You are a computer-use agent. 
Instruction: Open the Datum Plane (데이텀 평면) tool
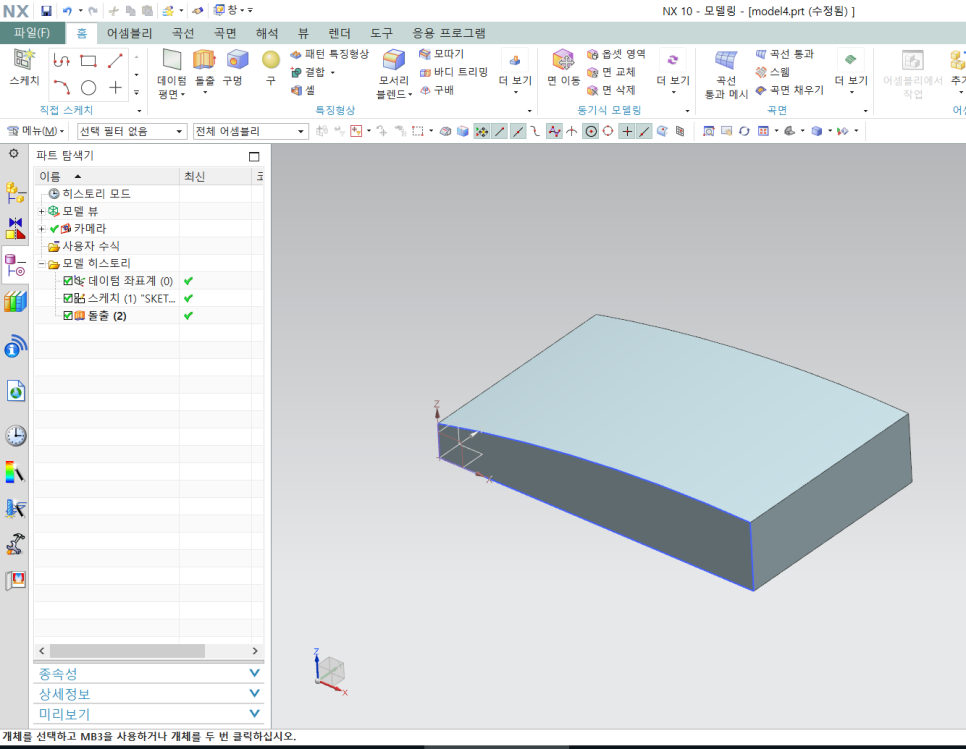[171, 73]
